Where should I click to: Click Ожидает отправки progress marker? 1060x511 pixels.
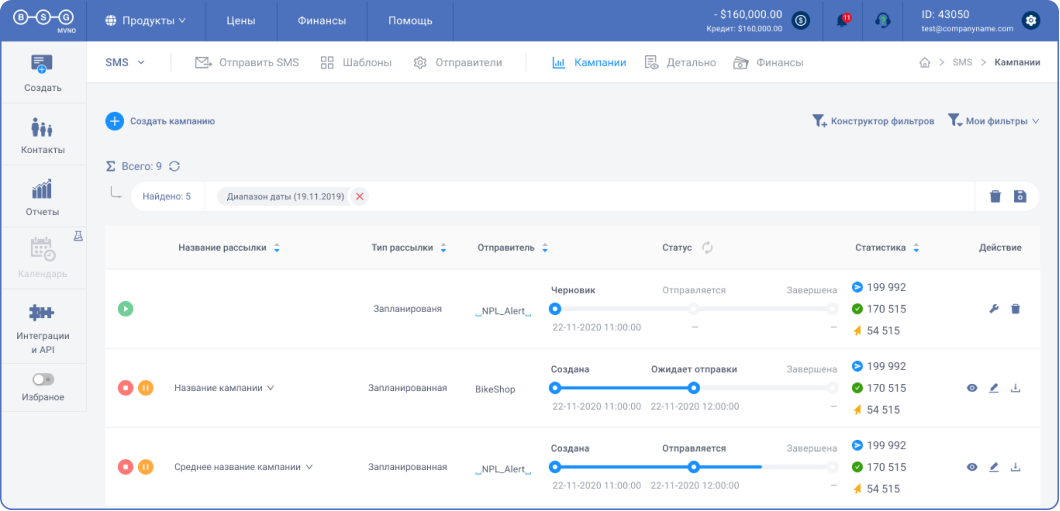693,388
